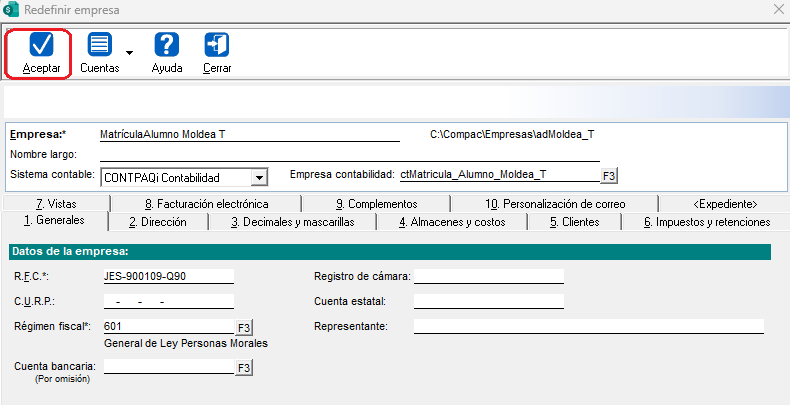Expand the Cuentas dropdown arrow
Viewport: 790px width, 405px height.
click(130, 52)
